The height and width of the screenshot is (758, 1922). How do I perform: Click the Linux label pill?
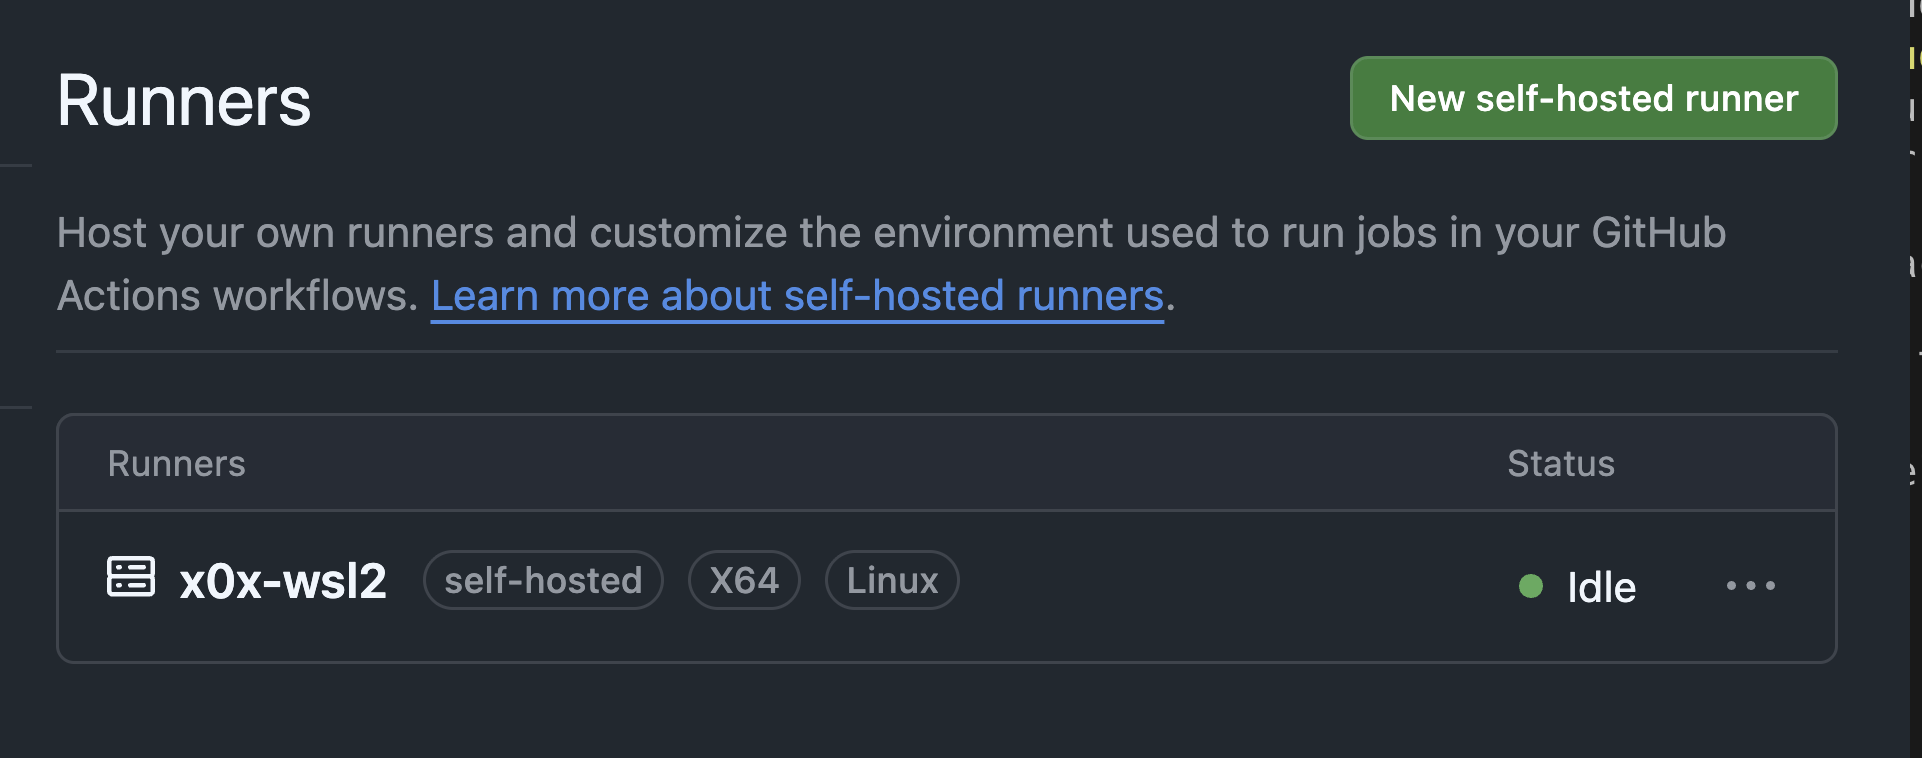click(x=892, y=580)
